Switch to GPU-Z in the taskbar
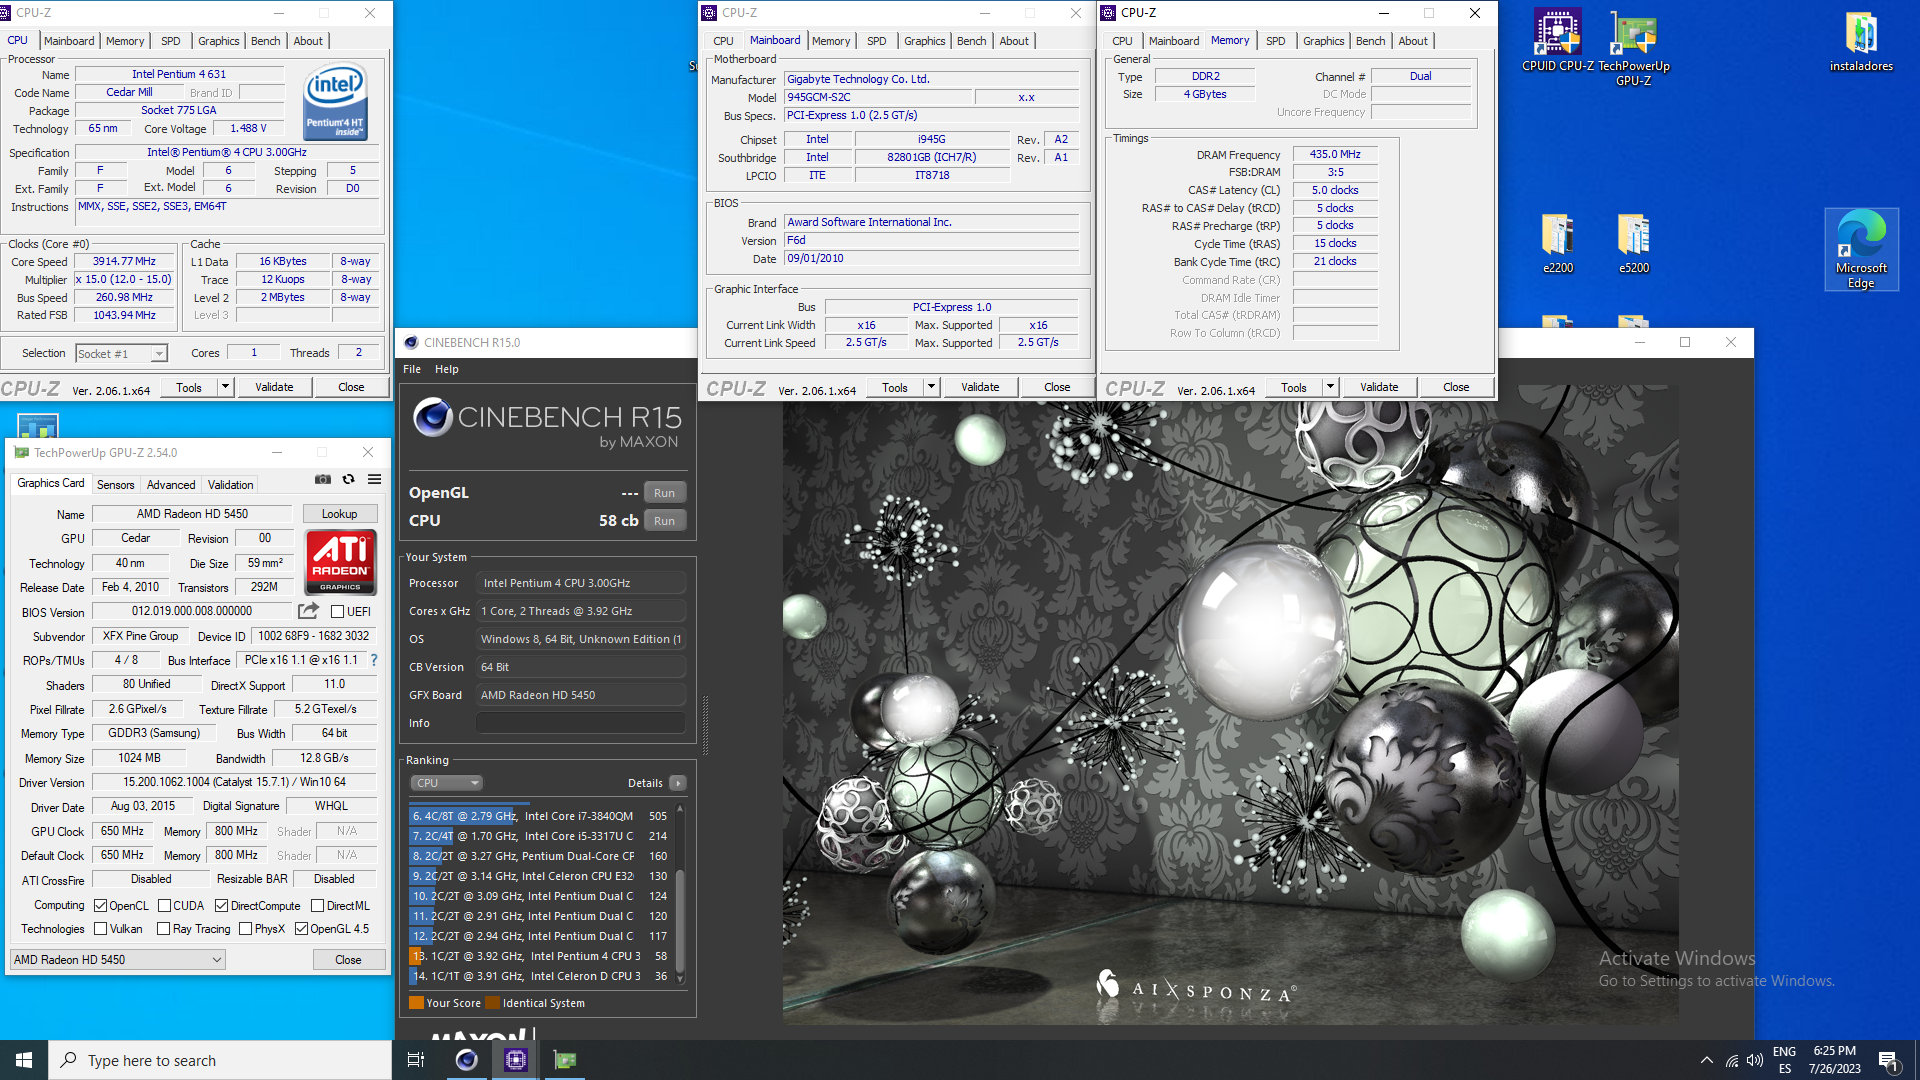 coord(565,1060)
